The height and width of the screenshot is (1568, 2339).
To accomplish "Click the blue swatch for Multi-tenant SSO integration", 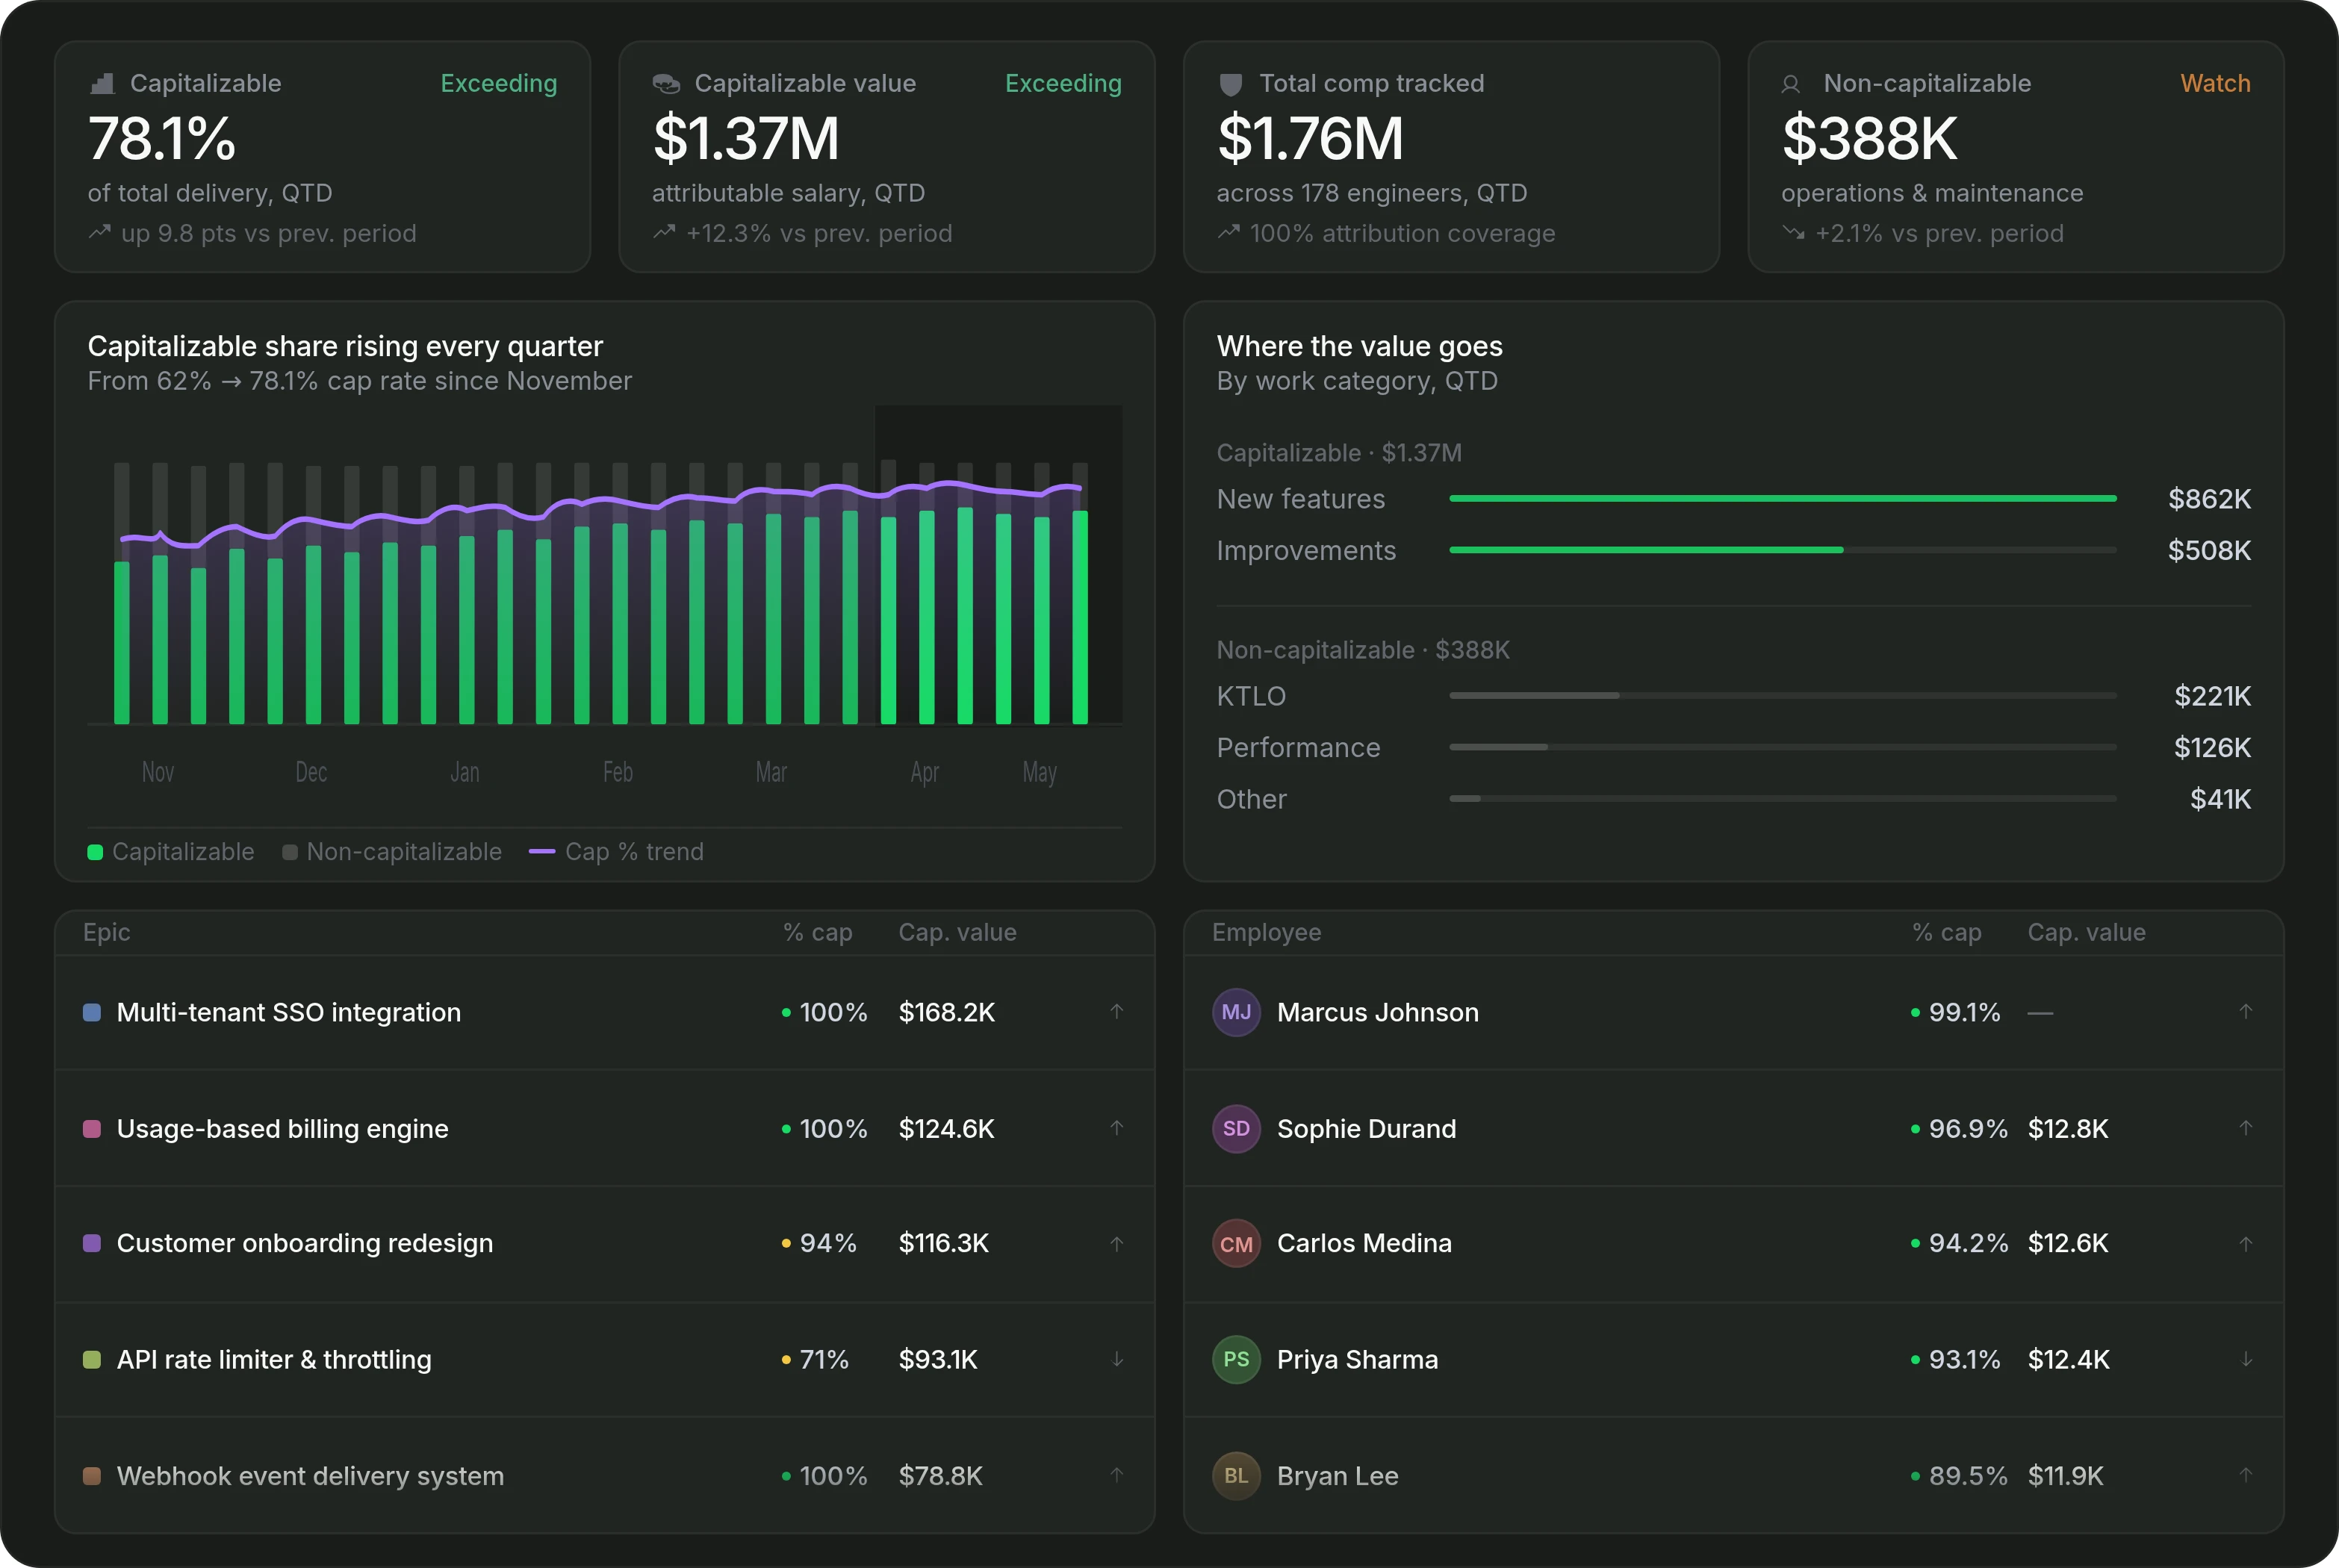I will tap(92, 1012).
